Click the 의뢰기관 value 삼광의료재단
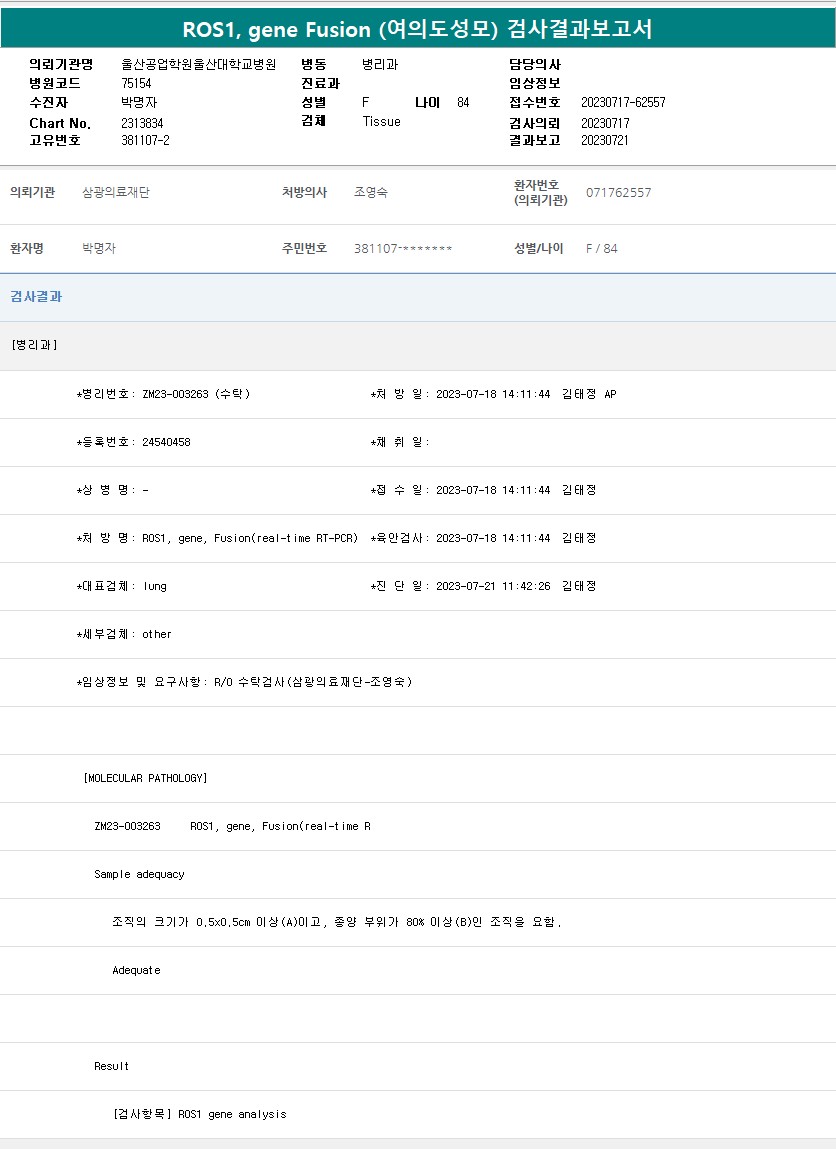Screen dimensions: 836x1149 (x=116, y=192)
